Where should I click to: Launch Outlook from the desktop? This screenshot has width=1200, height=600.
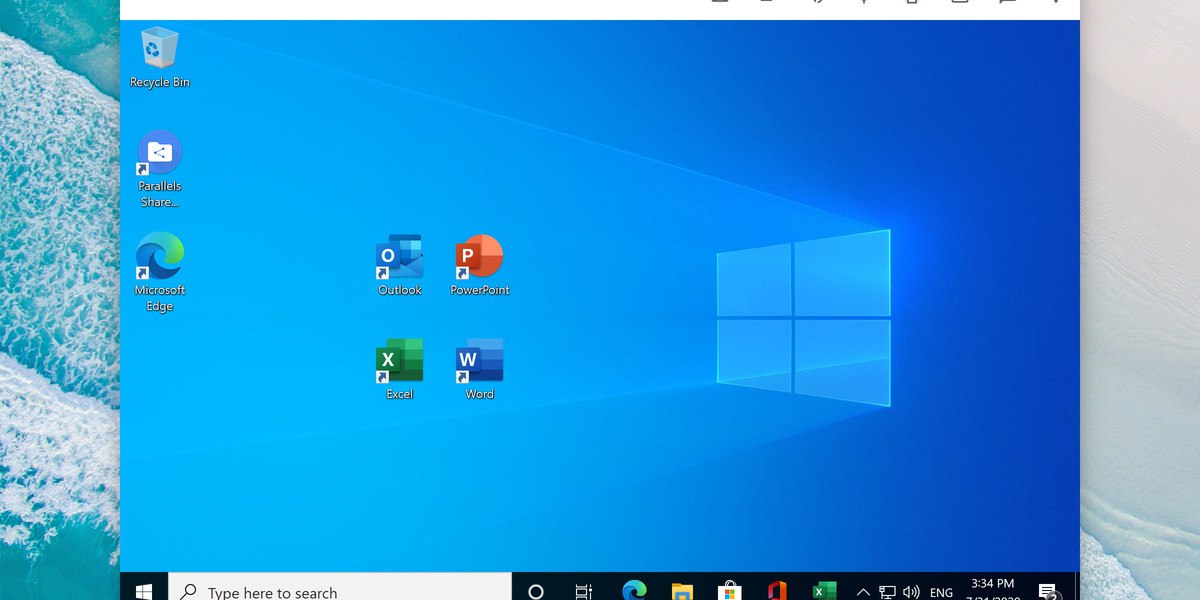point(400,258)
